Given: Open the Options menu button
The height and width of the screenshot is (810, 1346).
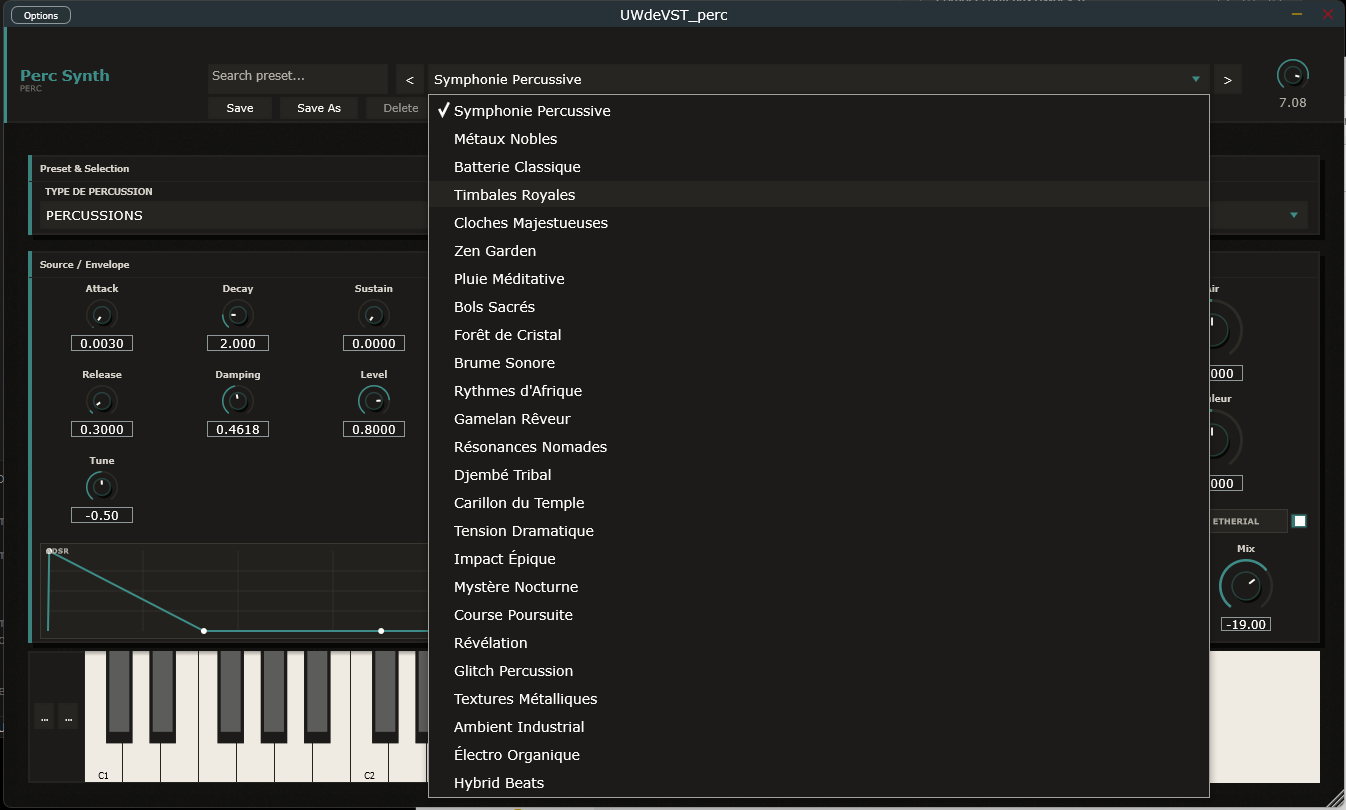Looking at the screenshot, I should point(41,15).
